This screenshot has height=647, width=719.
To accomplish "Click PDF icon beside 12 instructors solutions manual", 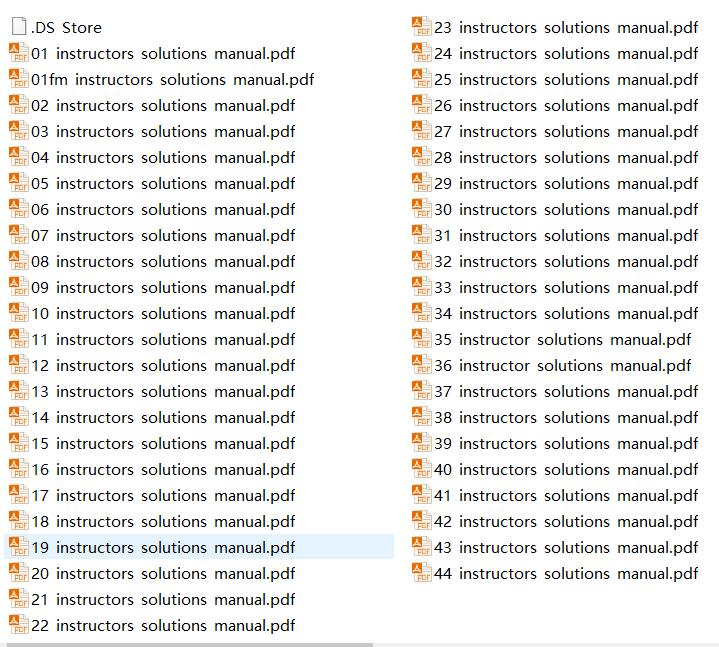I will click(x=19, y=365).
